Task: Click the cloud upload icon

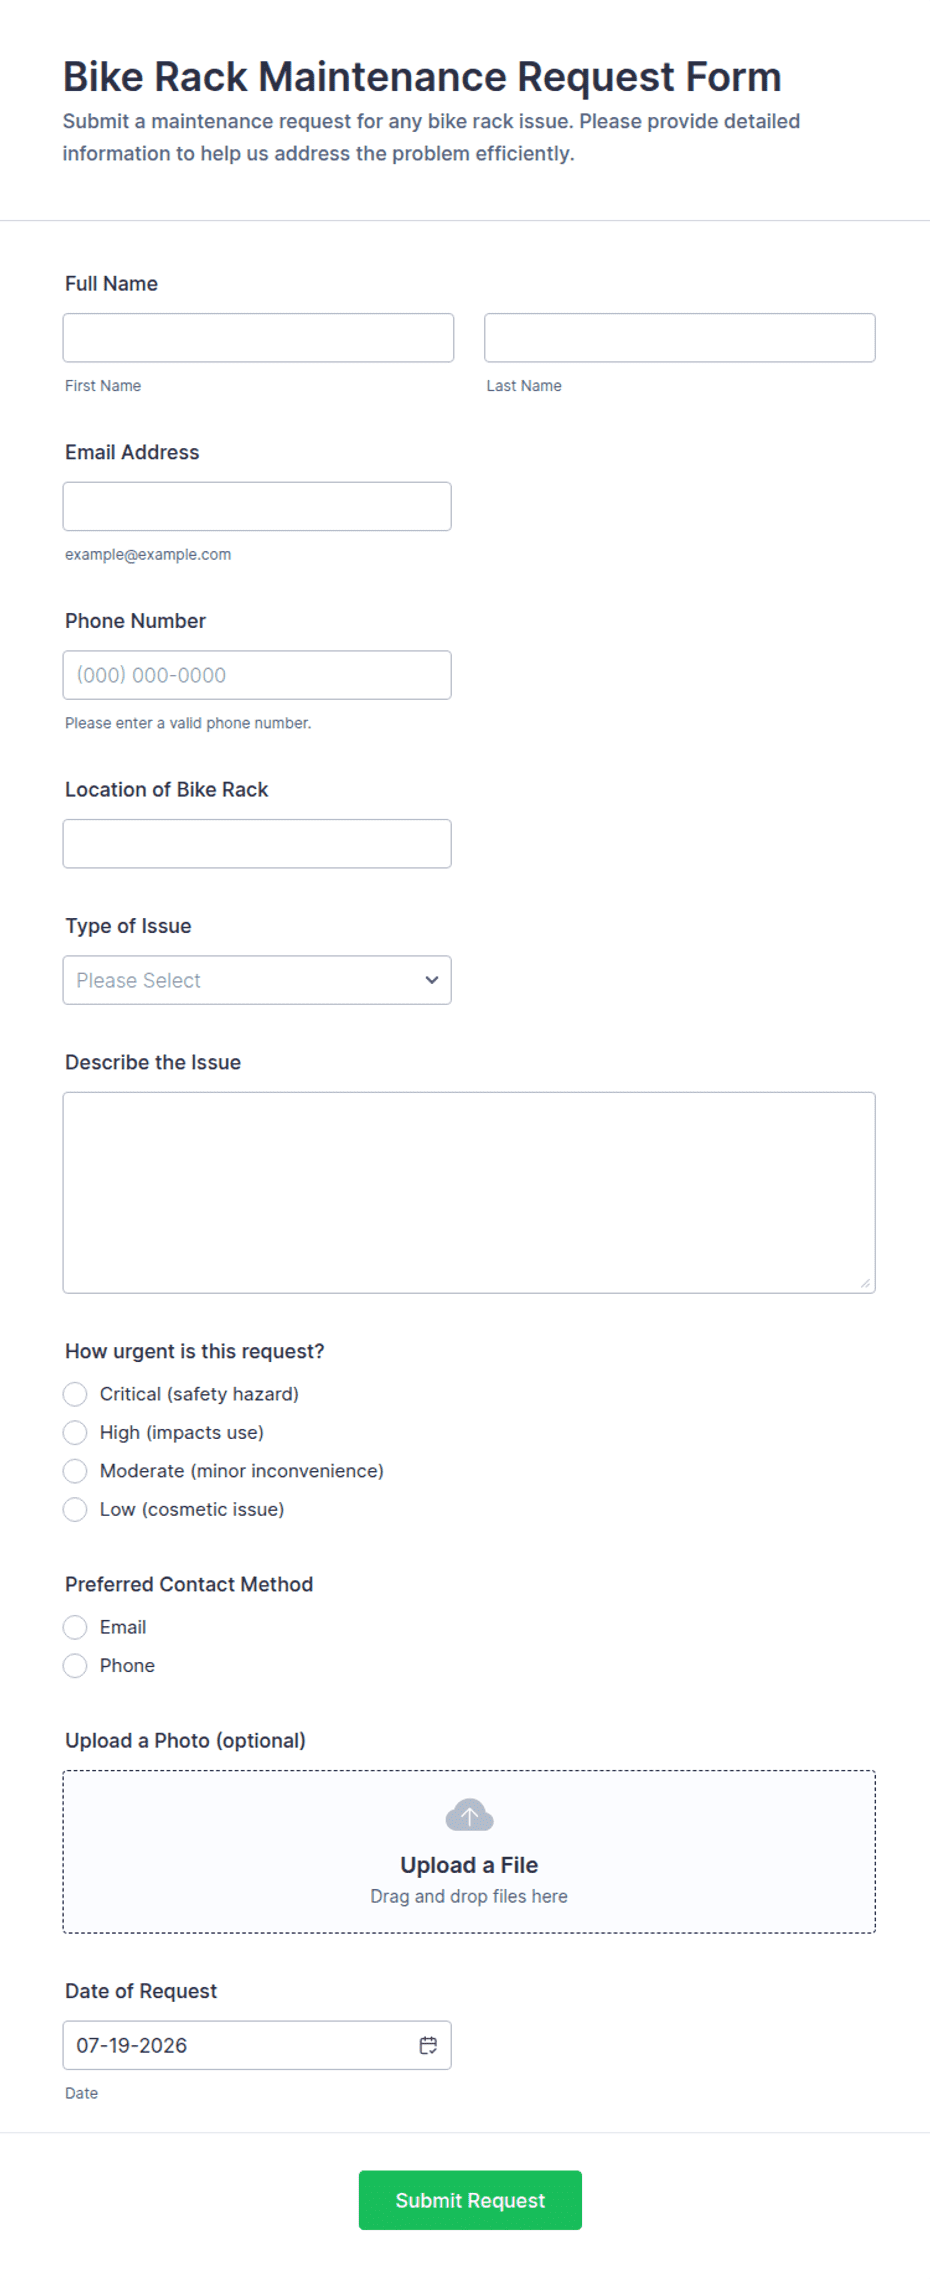Action: (x=469, y=1814)
